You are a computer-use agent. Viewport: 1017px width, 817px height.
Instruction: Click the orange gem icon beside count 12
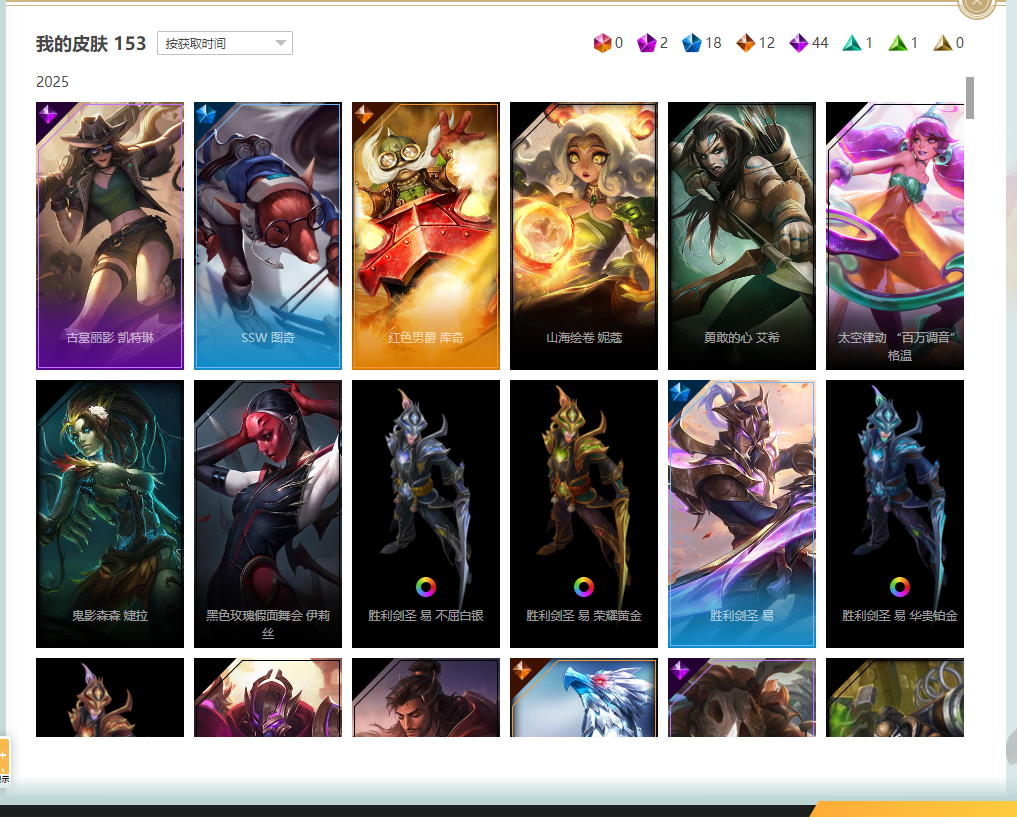(746, 43)
